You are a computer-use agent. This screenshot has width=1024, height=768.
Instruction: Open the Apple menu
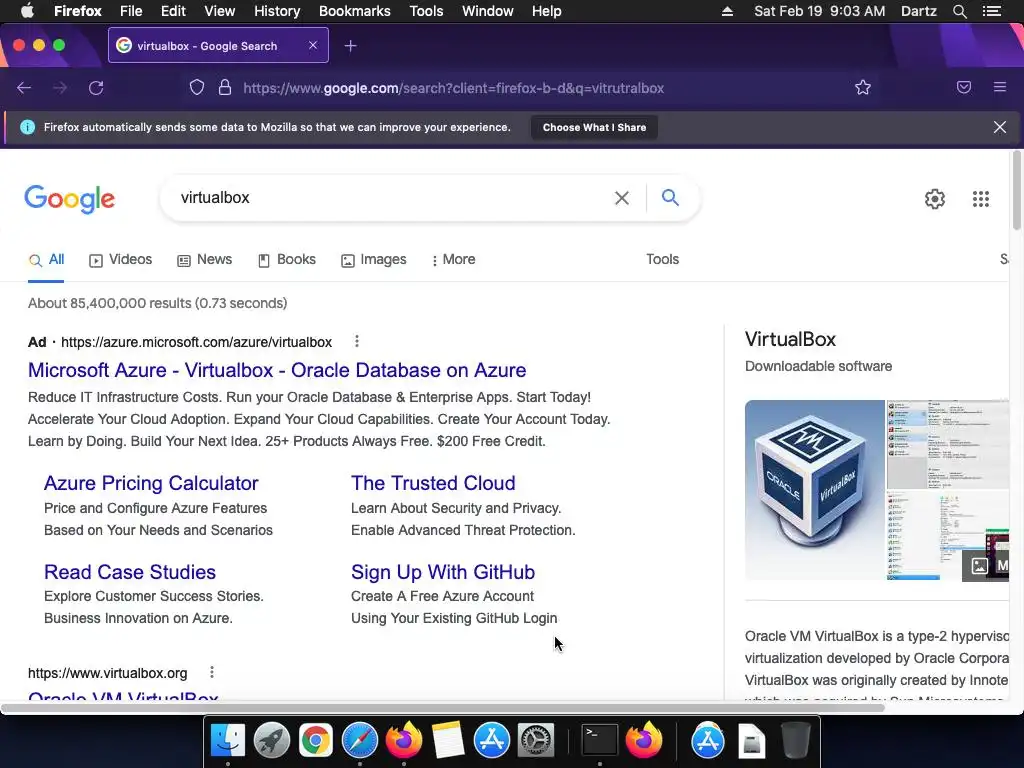[27, 11]
